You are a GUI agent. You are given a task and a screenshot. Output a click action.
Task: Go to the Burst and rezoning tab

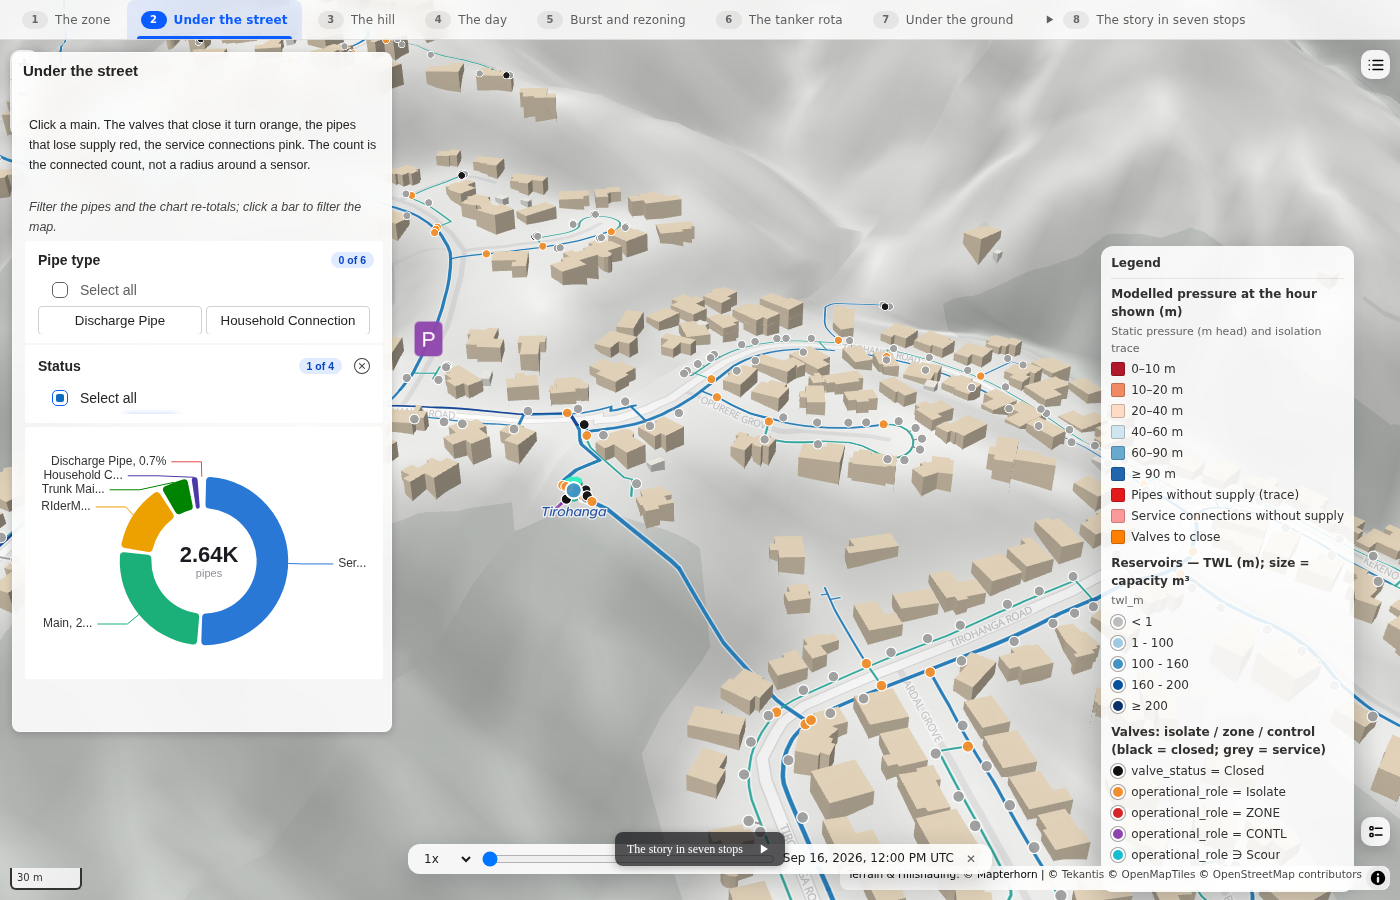point(612,19)
